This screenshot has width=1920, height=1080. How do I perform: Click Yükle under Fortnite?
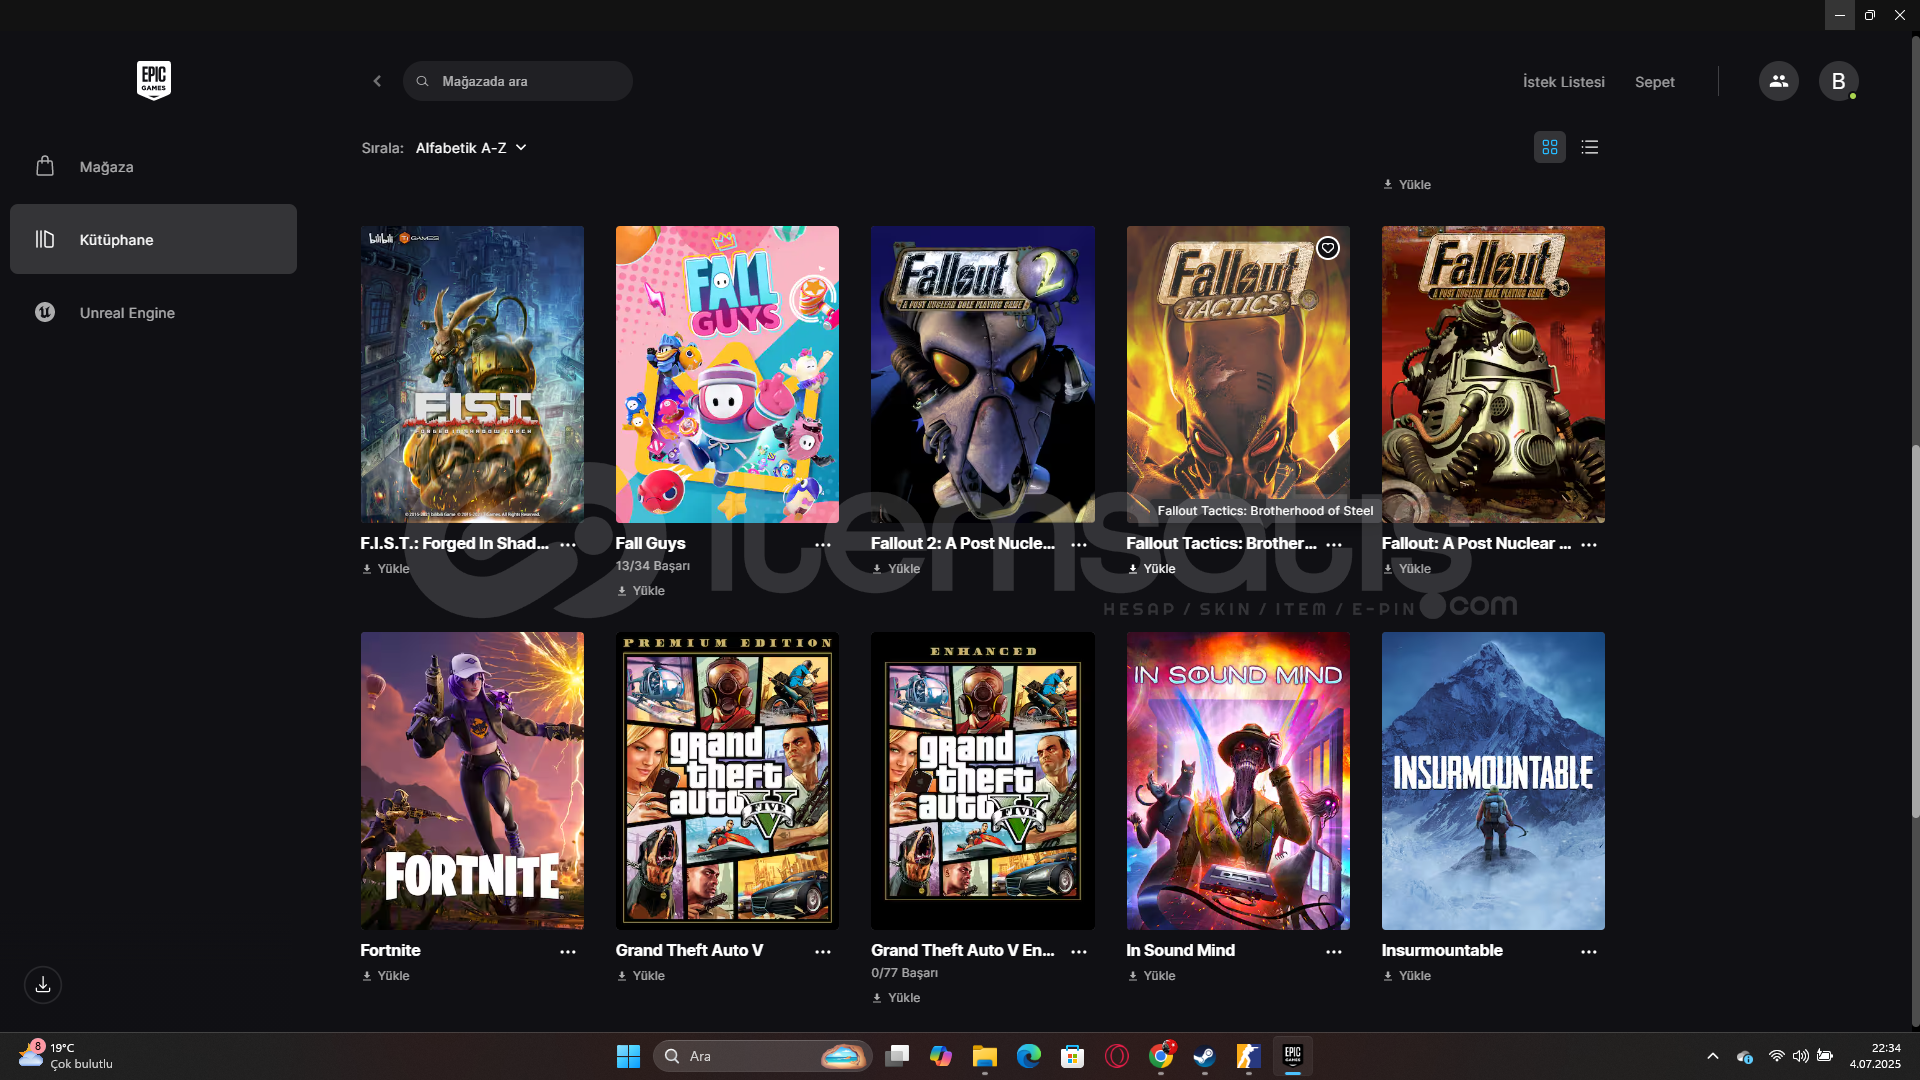385,976
